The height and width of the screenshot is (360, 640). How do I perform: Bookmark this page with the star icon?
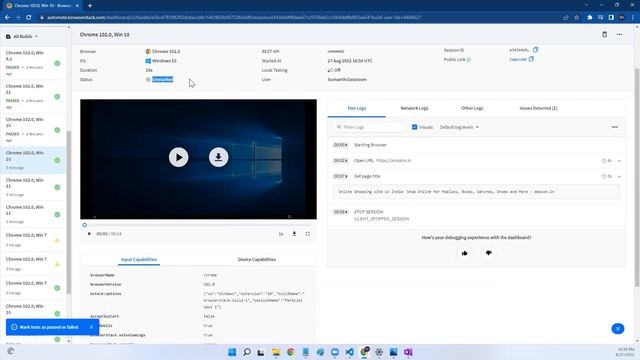[576, 18]
